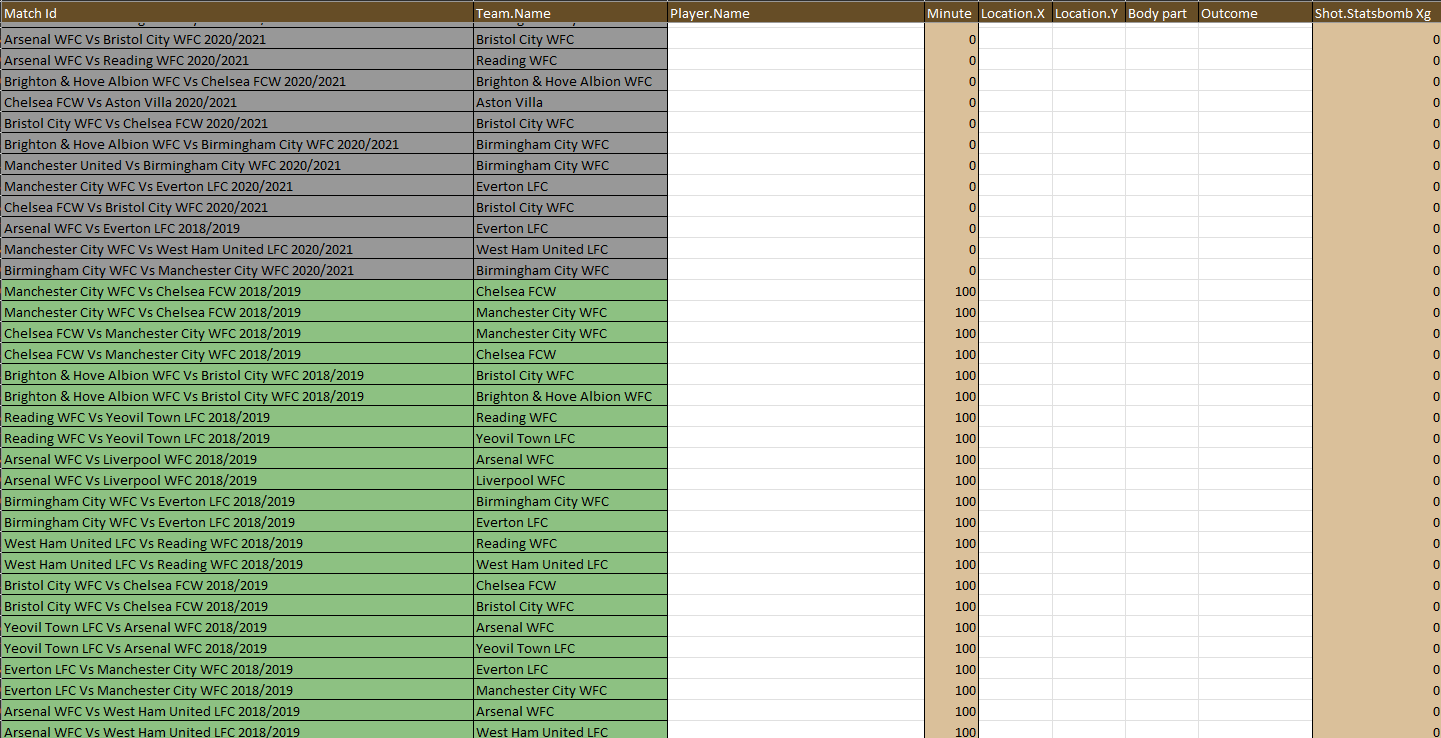The width and height of the screenshot is (1441, 738).
Task: Click the Minute column header
Action: pos(951,13)
